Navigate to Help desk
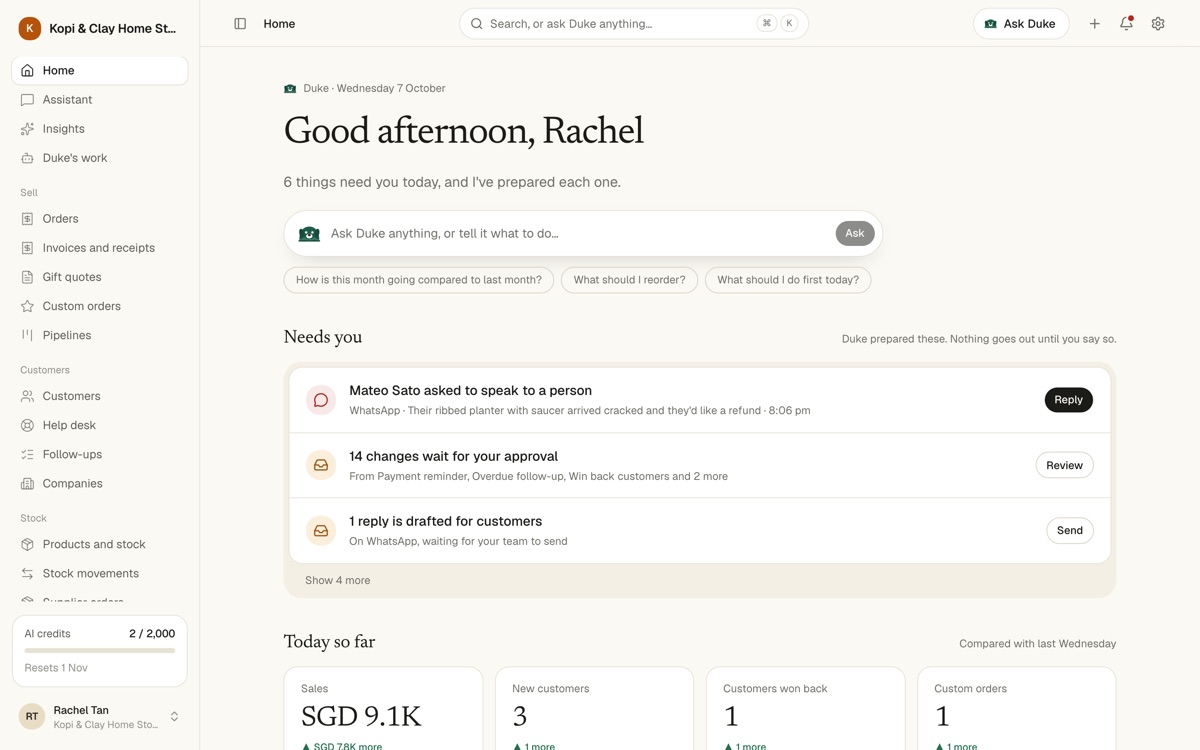Image resolution: width=1200 pixels, height=750 pixels. pyautogui.click(x=100, y=424)
